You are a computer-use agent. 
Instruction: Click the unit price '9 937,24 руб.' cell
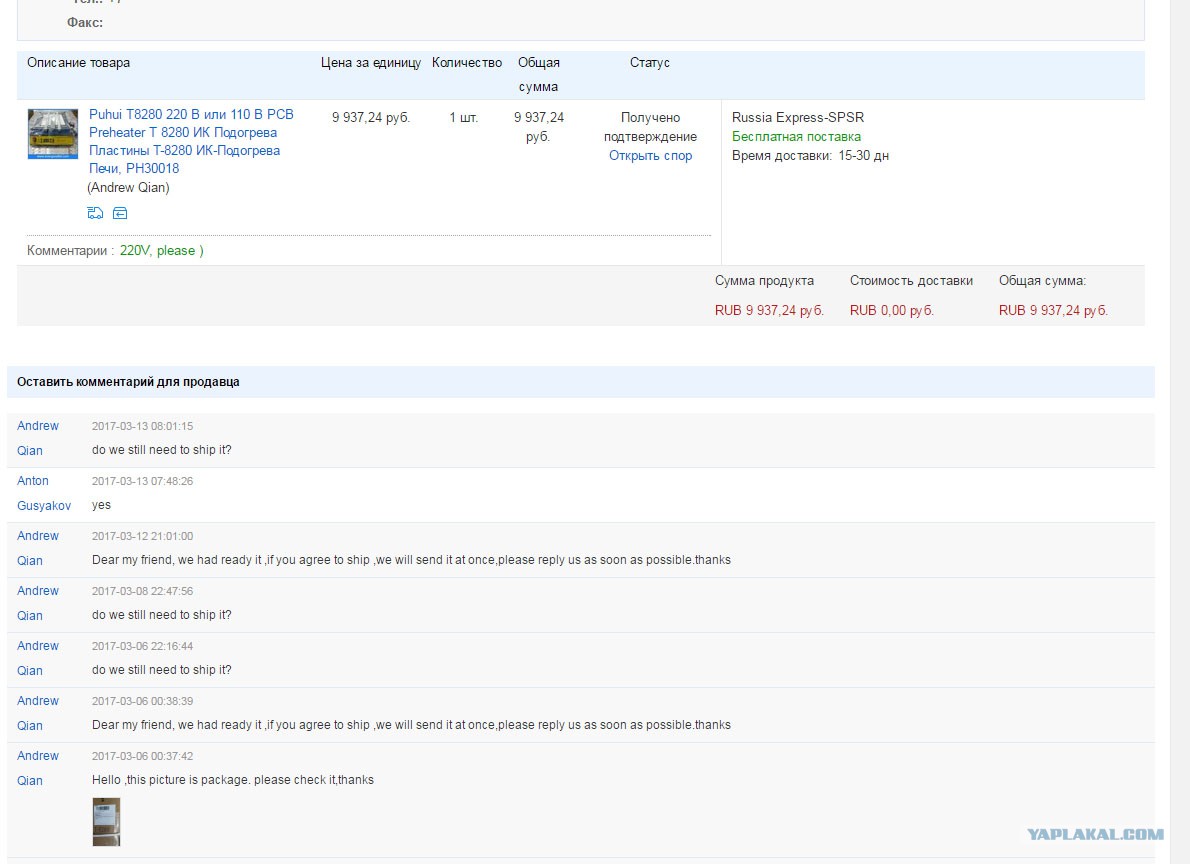click(371, 118)
